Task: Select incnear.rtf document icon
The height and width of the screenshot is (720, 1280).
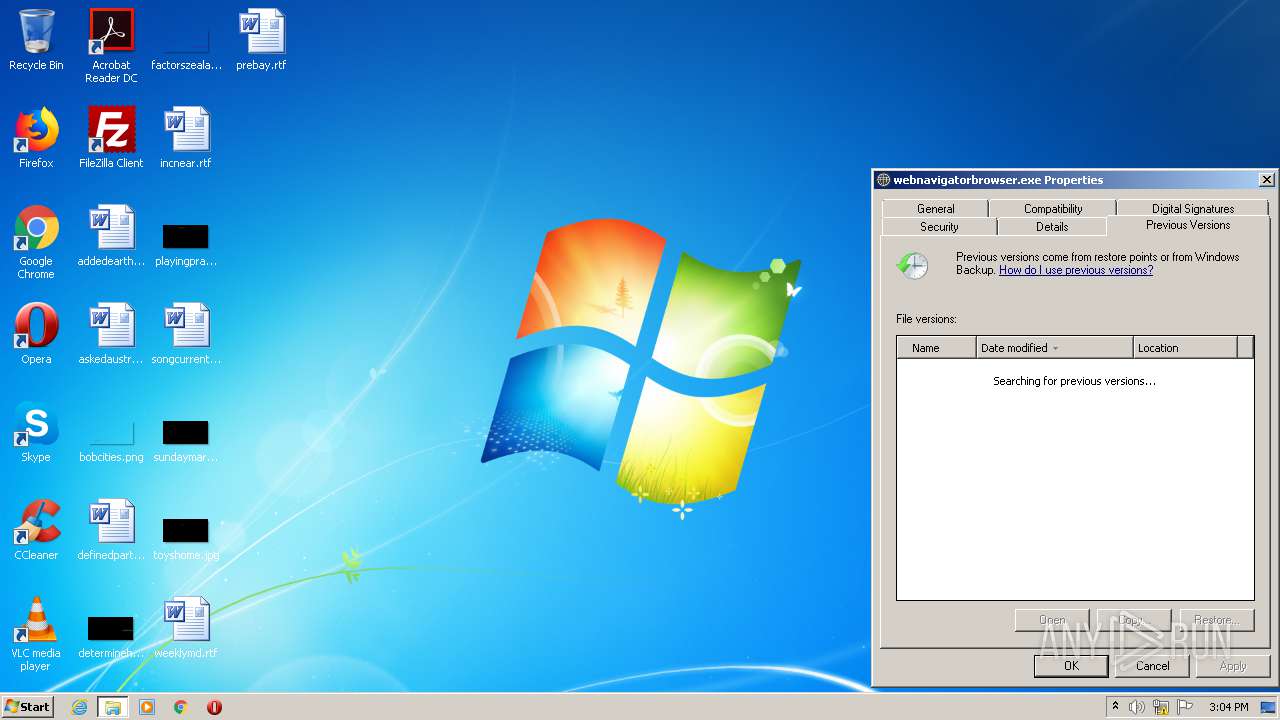Action: 186,138
